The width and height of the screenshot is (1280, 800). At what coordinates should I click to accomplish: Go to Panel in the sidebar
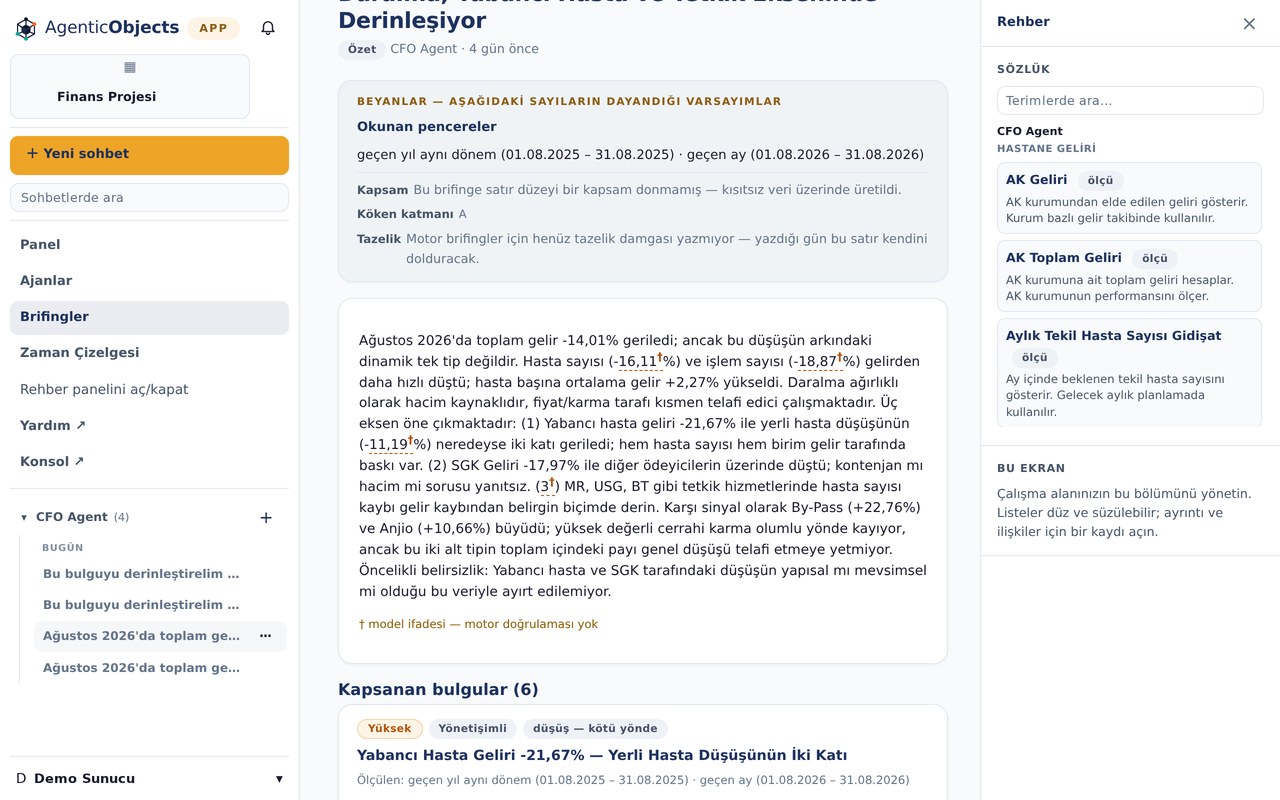(149, 245)
